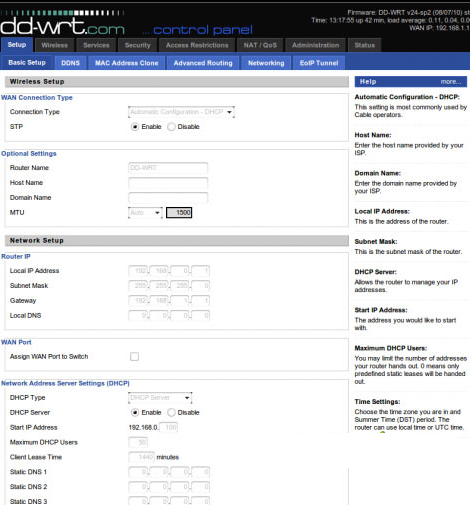Check Assign WAN Port to Switch
This screenshot has width=470, height=513.
pyautogui.click(x=134, y=357)
